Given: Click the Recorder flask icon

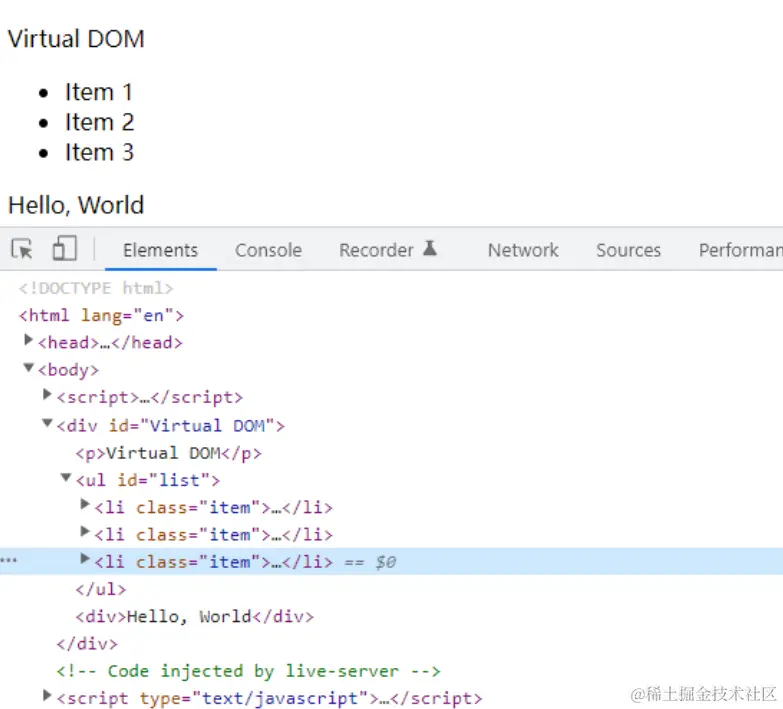Looking at the screenshot, I should 430,248.
